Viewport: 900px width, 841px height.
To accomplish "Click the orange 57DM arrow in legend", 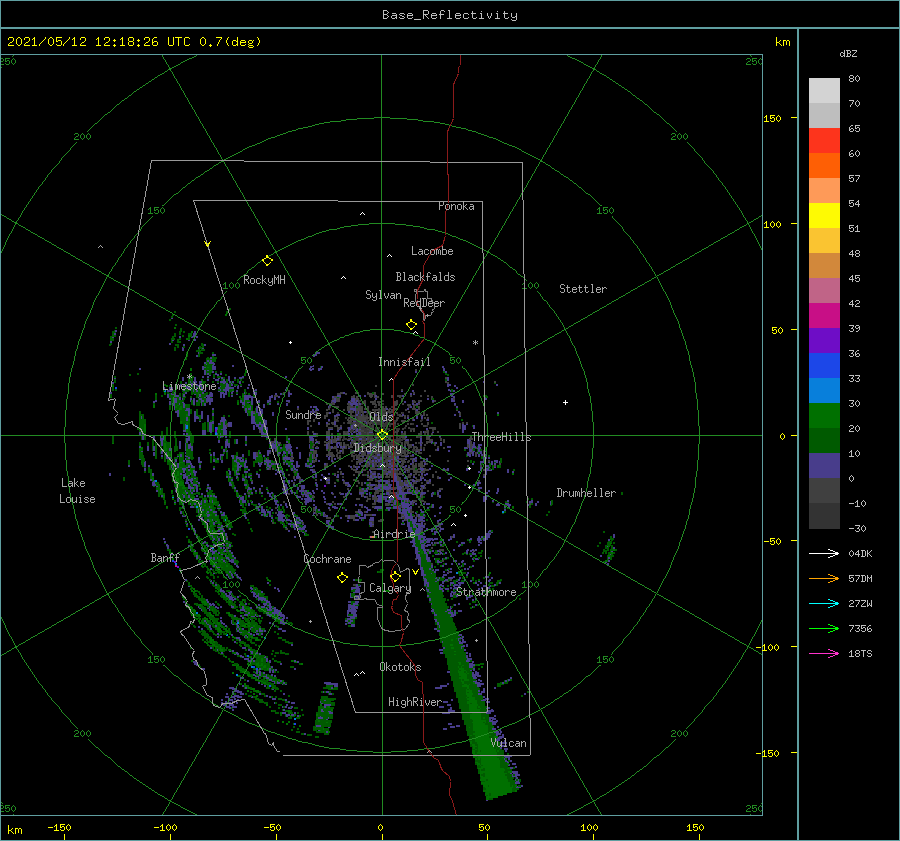I will (824, 579).
